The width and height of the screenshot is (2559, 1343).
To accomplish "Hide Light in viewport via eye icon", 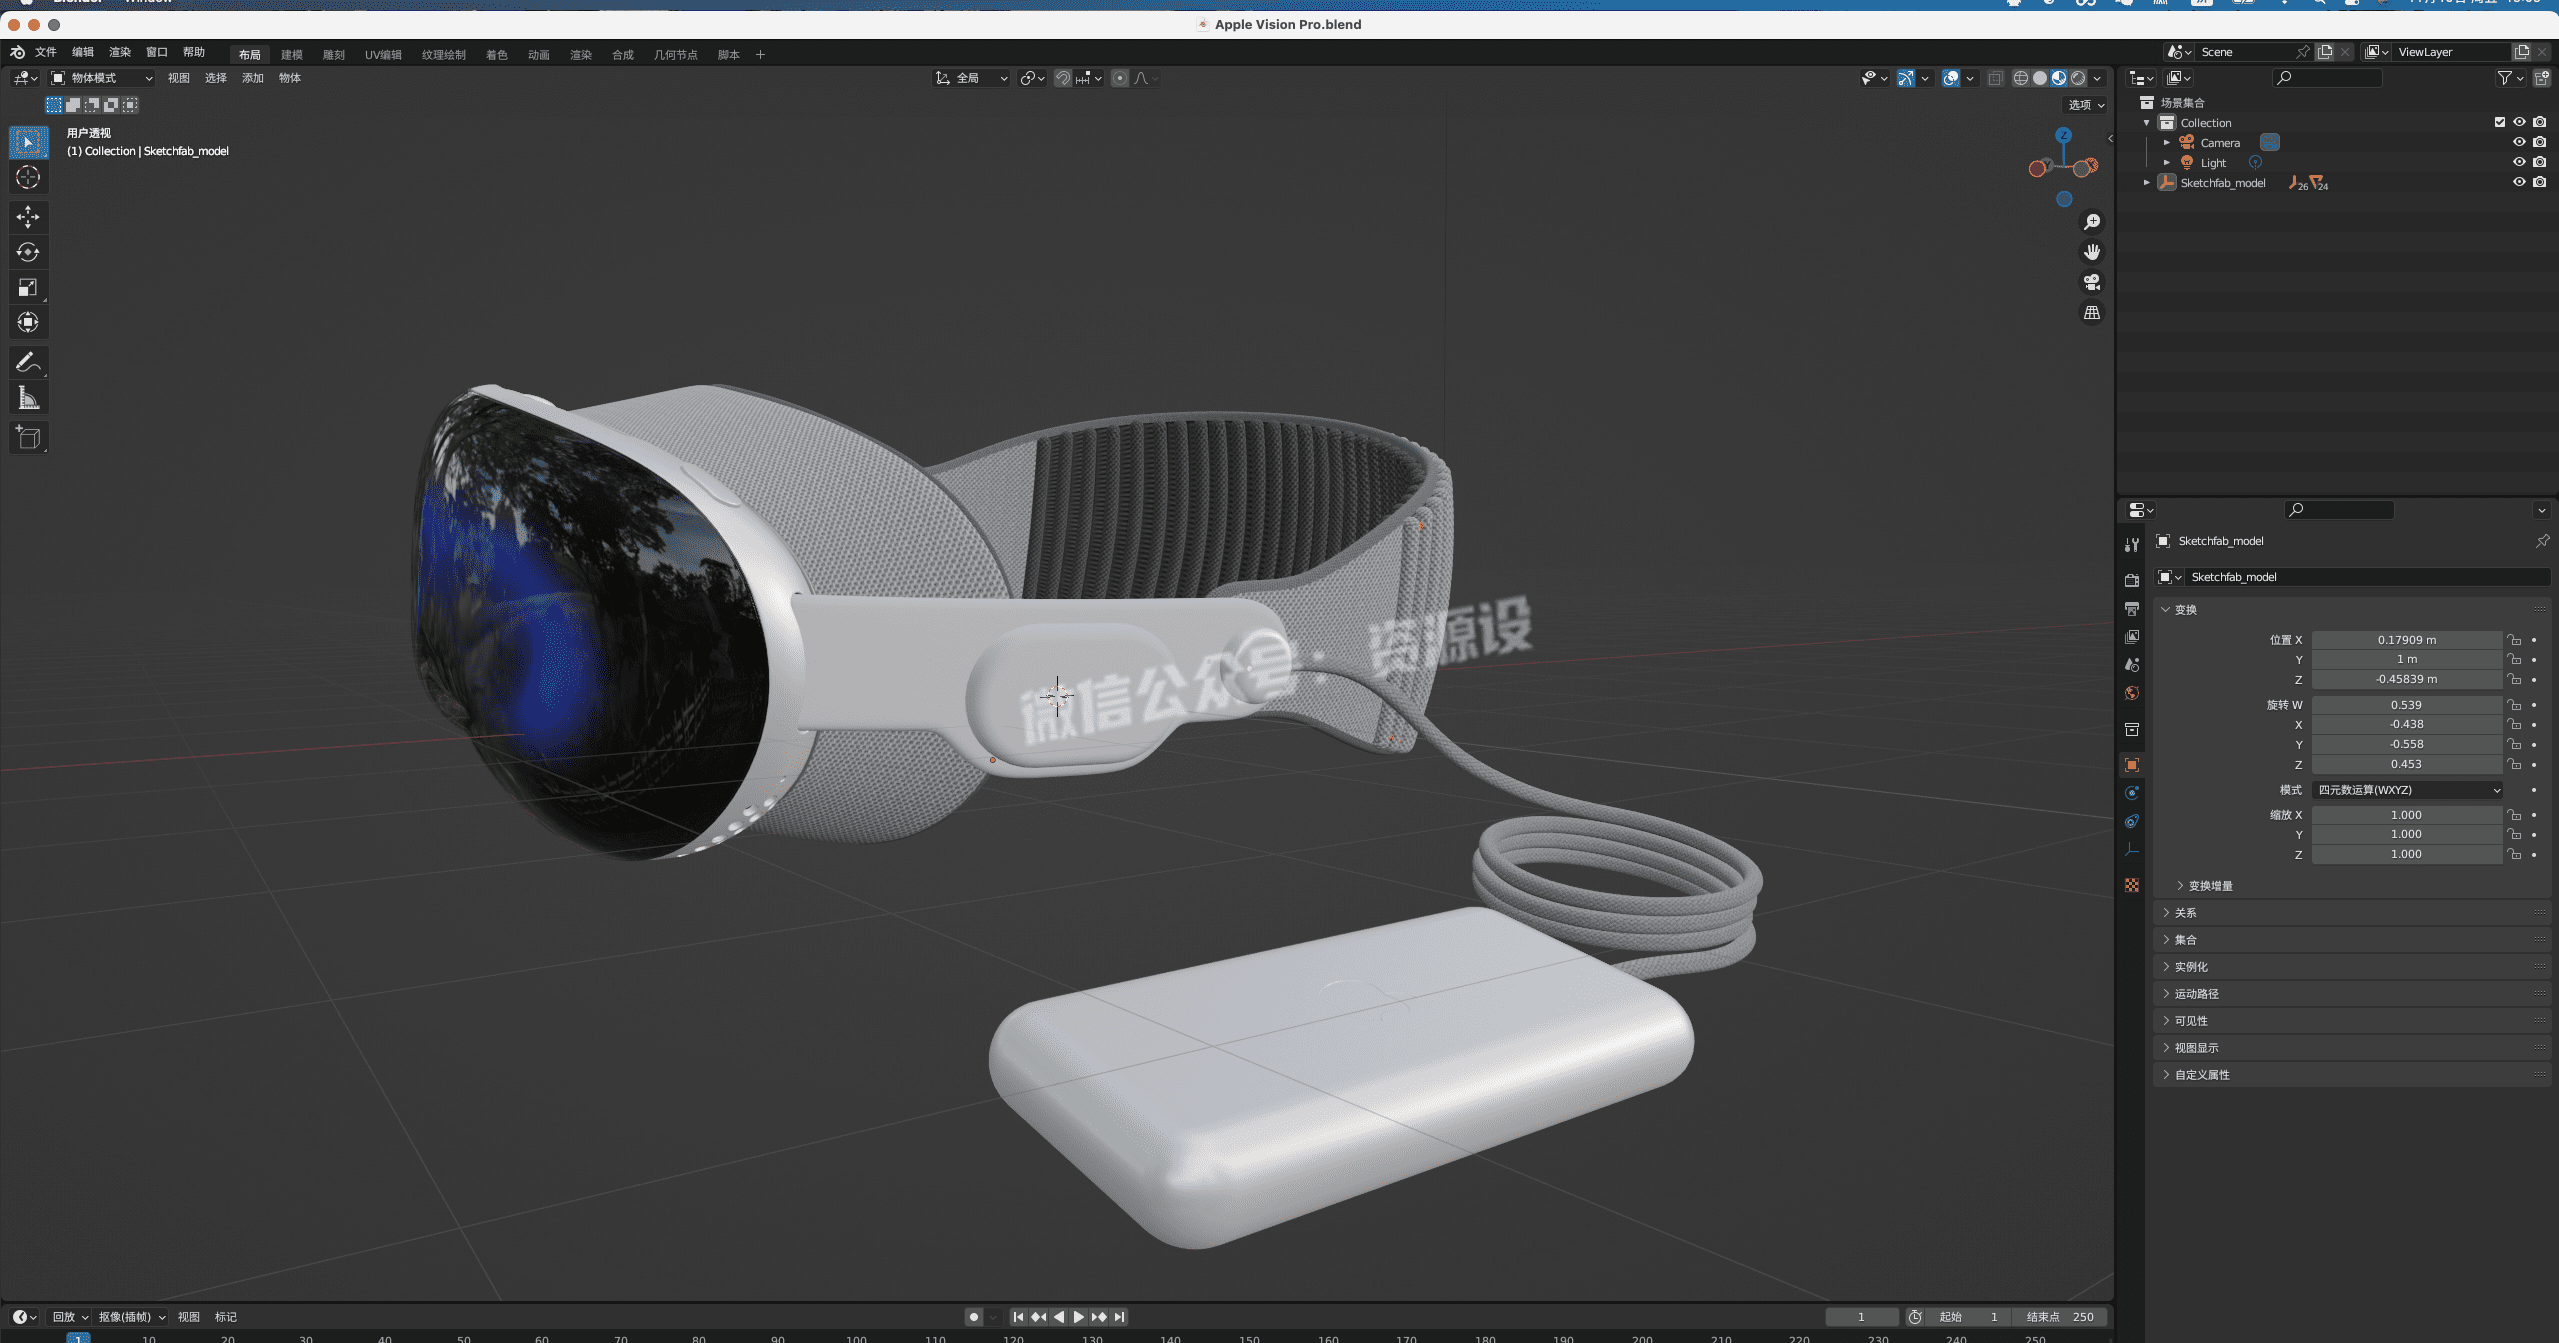I will pos(2519,162).
